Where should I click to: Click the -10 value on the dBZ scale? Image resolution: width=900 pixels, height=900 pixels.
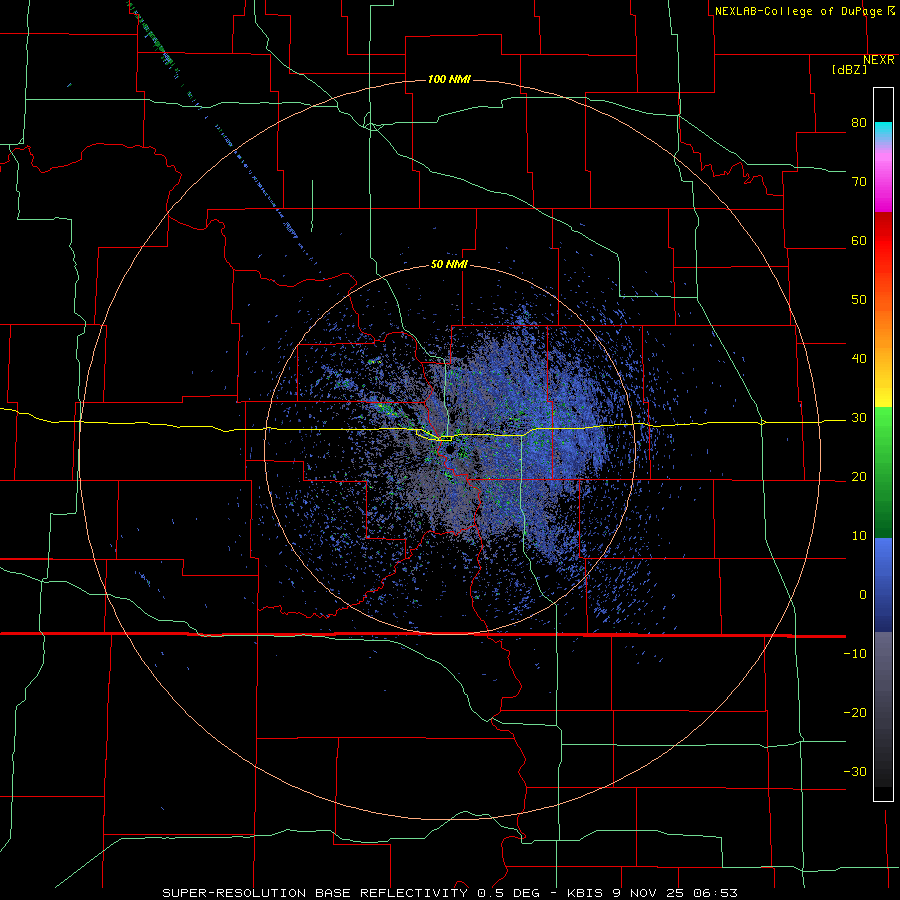(x=855, y=654)
